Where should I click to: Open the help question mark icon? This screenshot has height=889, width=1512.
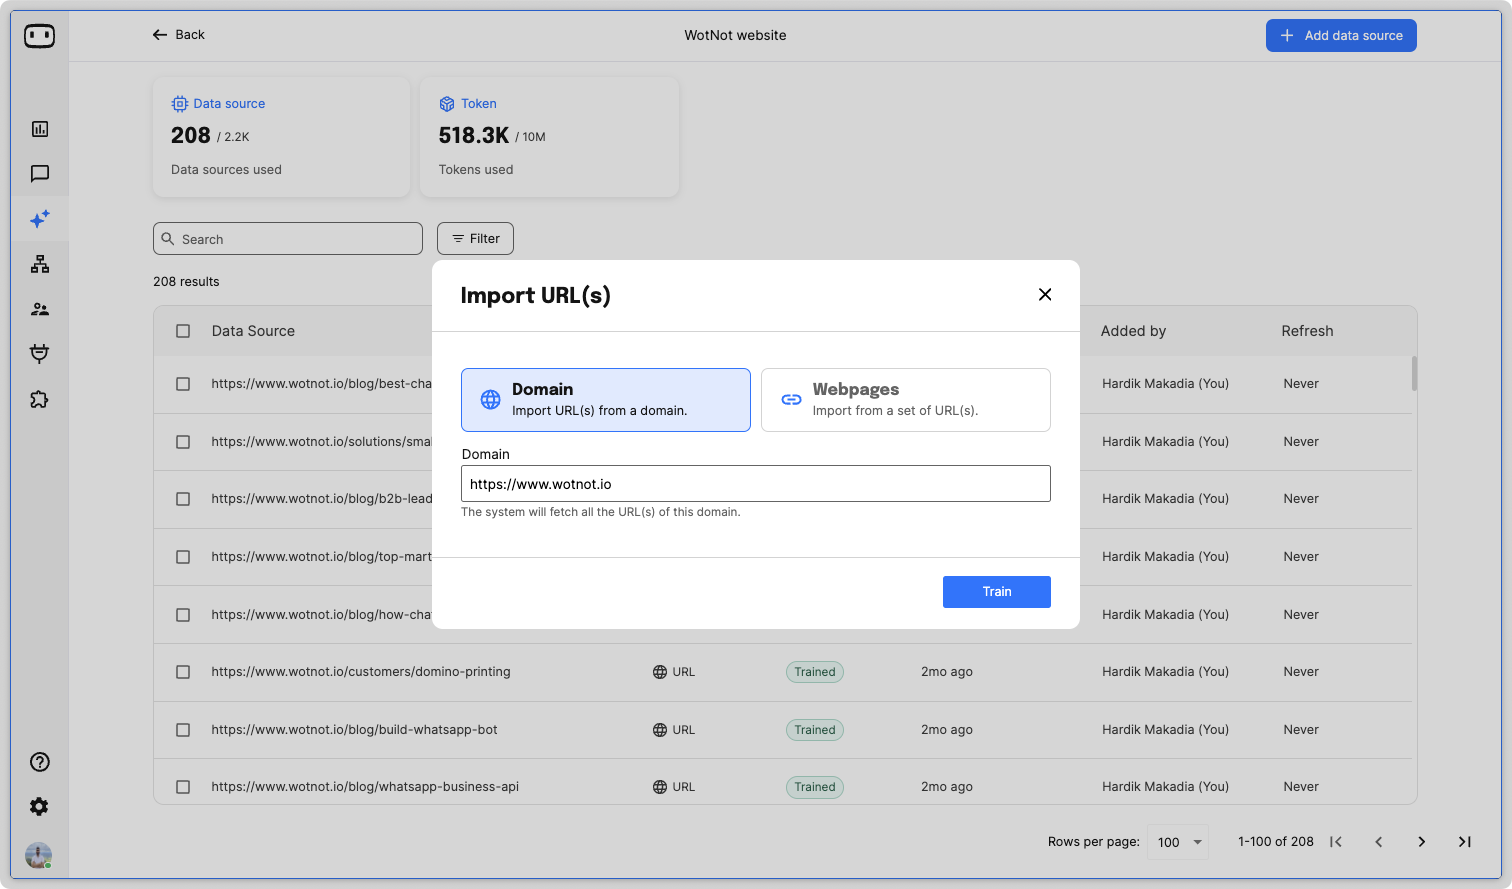(x=40, y=762)
